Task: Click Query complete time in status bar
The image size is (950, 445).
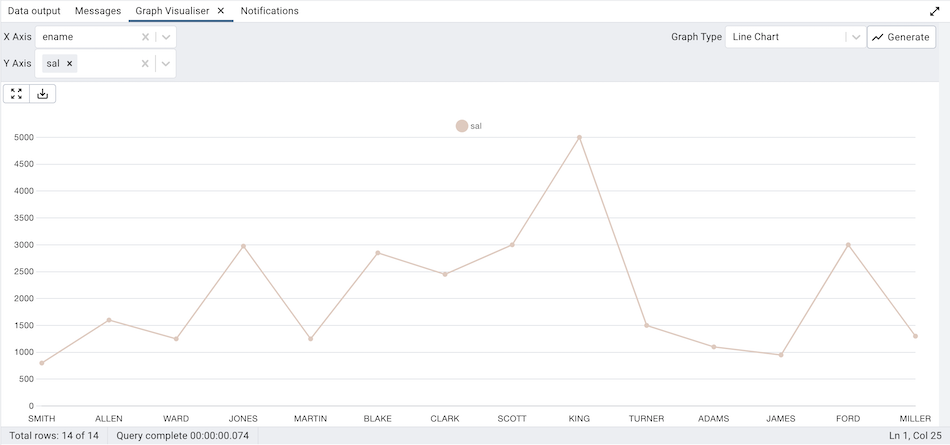Action: tap(182, 435)
